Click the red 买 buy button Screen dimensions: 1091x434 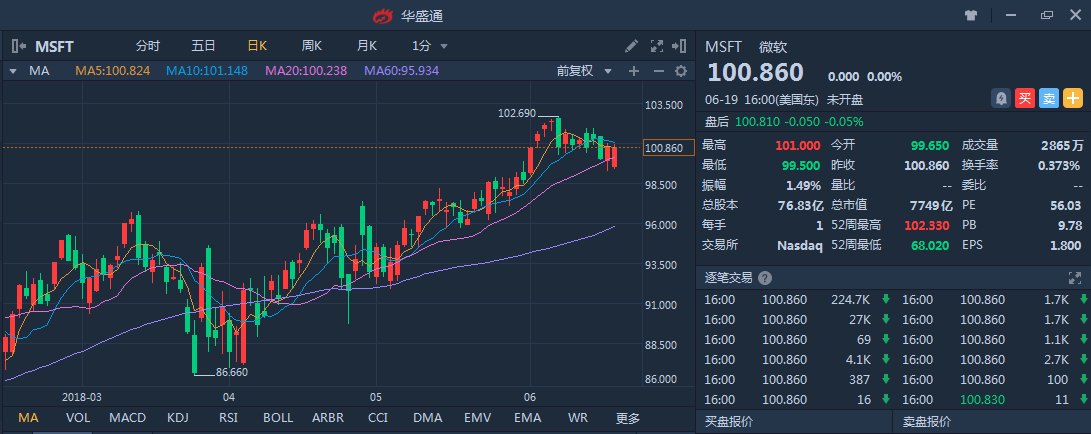1024,99
